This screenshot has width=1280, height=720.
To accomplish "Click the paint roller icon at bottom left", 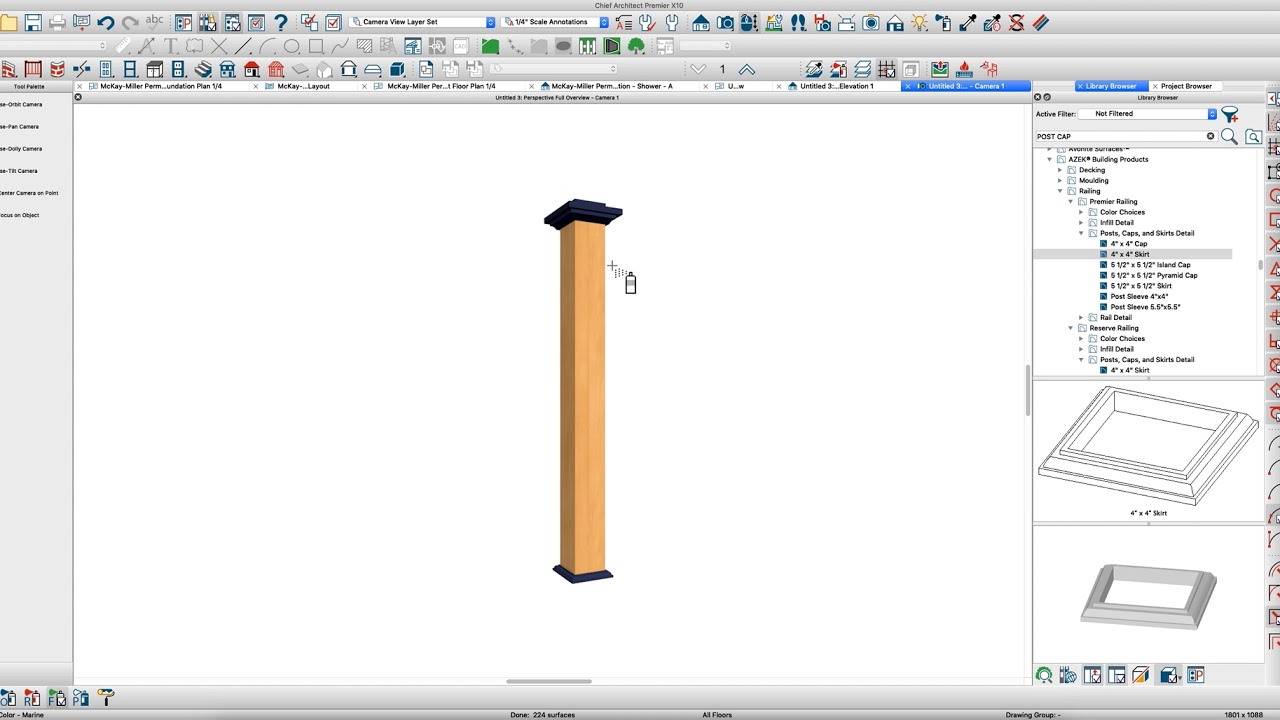I will (105, 698).
